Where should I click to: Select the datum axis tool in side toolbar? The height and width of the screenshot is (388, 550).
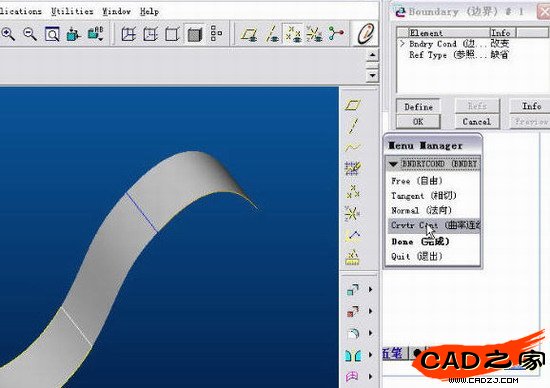(353, 126)
